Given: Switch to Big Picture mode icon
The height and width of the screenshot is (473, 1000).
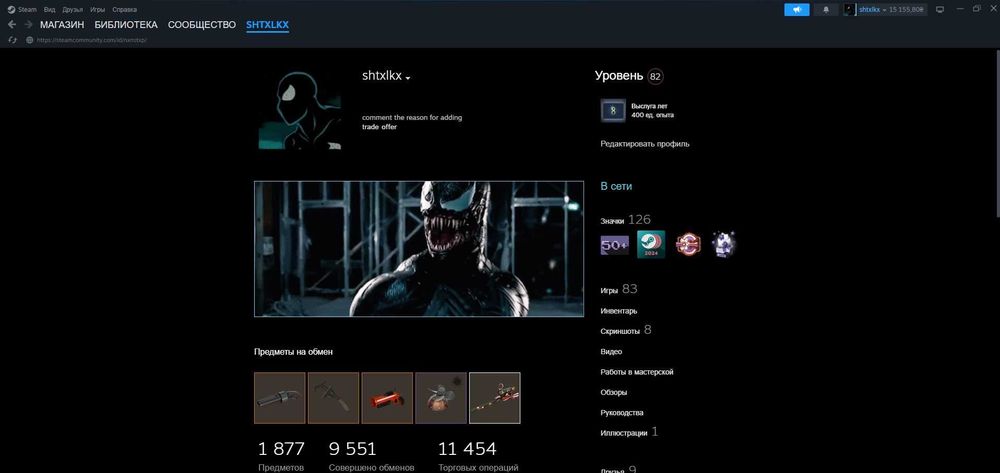Looking at the screenshot, I should pyautogui.click(x=940, y=10).
